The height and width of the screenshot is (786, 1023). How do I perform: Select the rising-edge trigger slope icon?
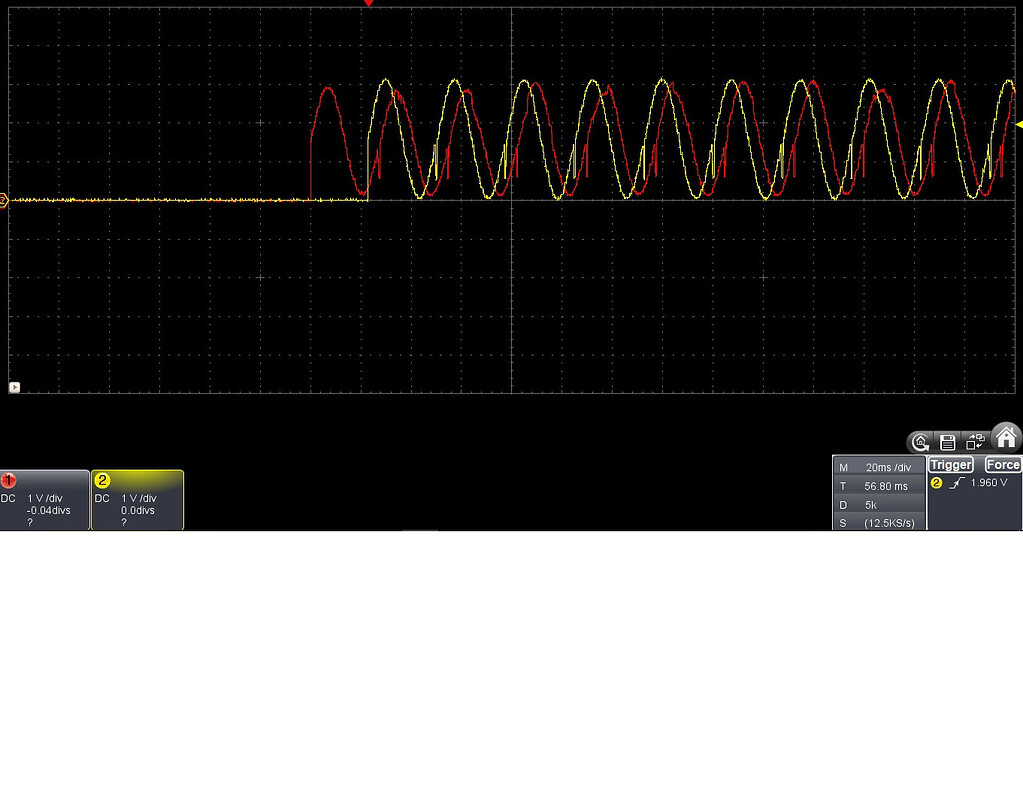(x=958, y=482)
